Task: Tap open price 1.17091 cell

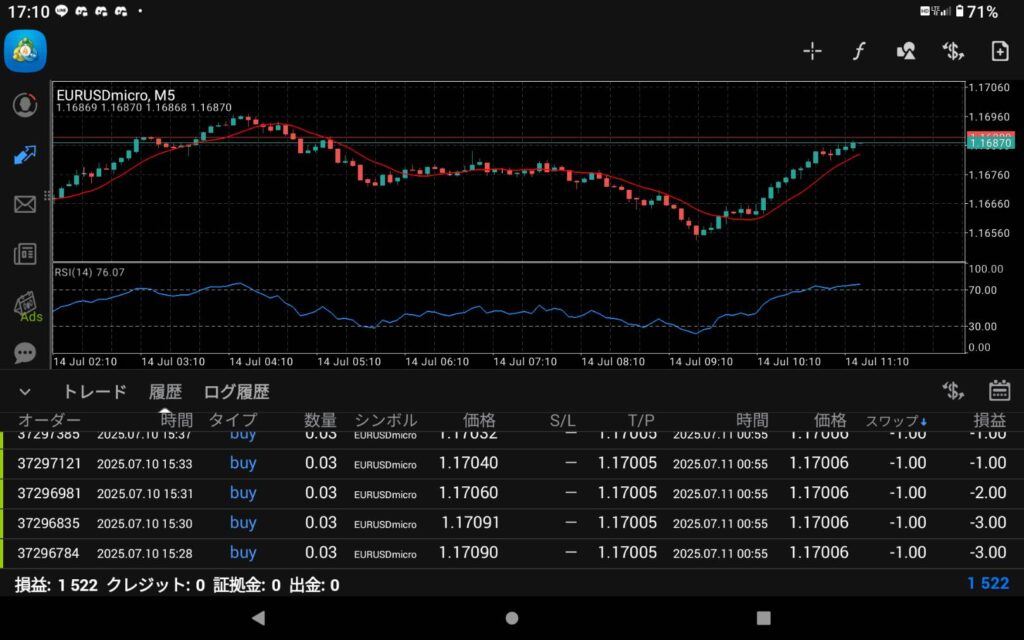Action: tap(470, 523)
